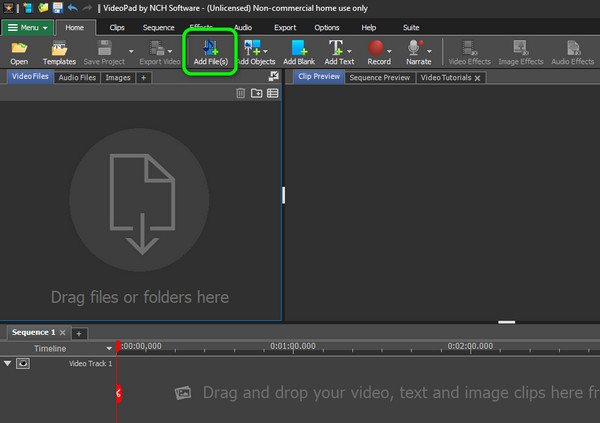Open Audio Effects from the toolbar
Screen dimensions: 600x423
572,52
